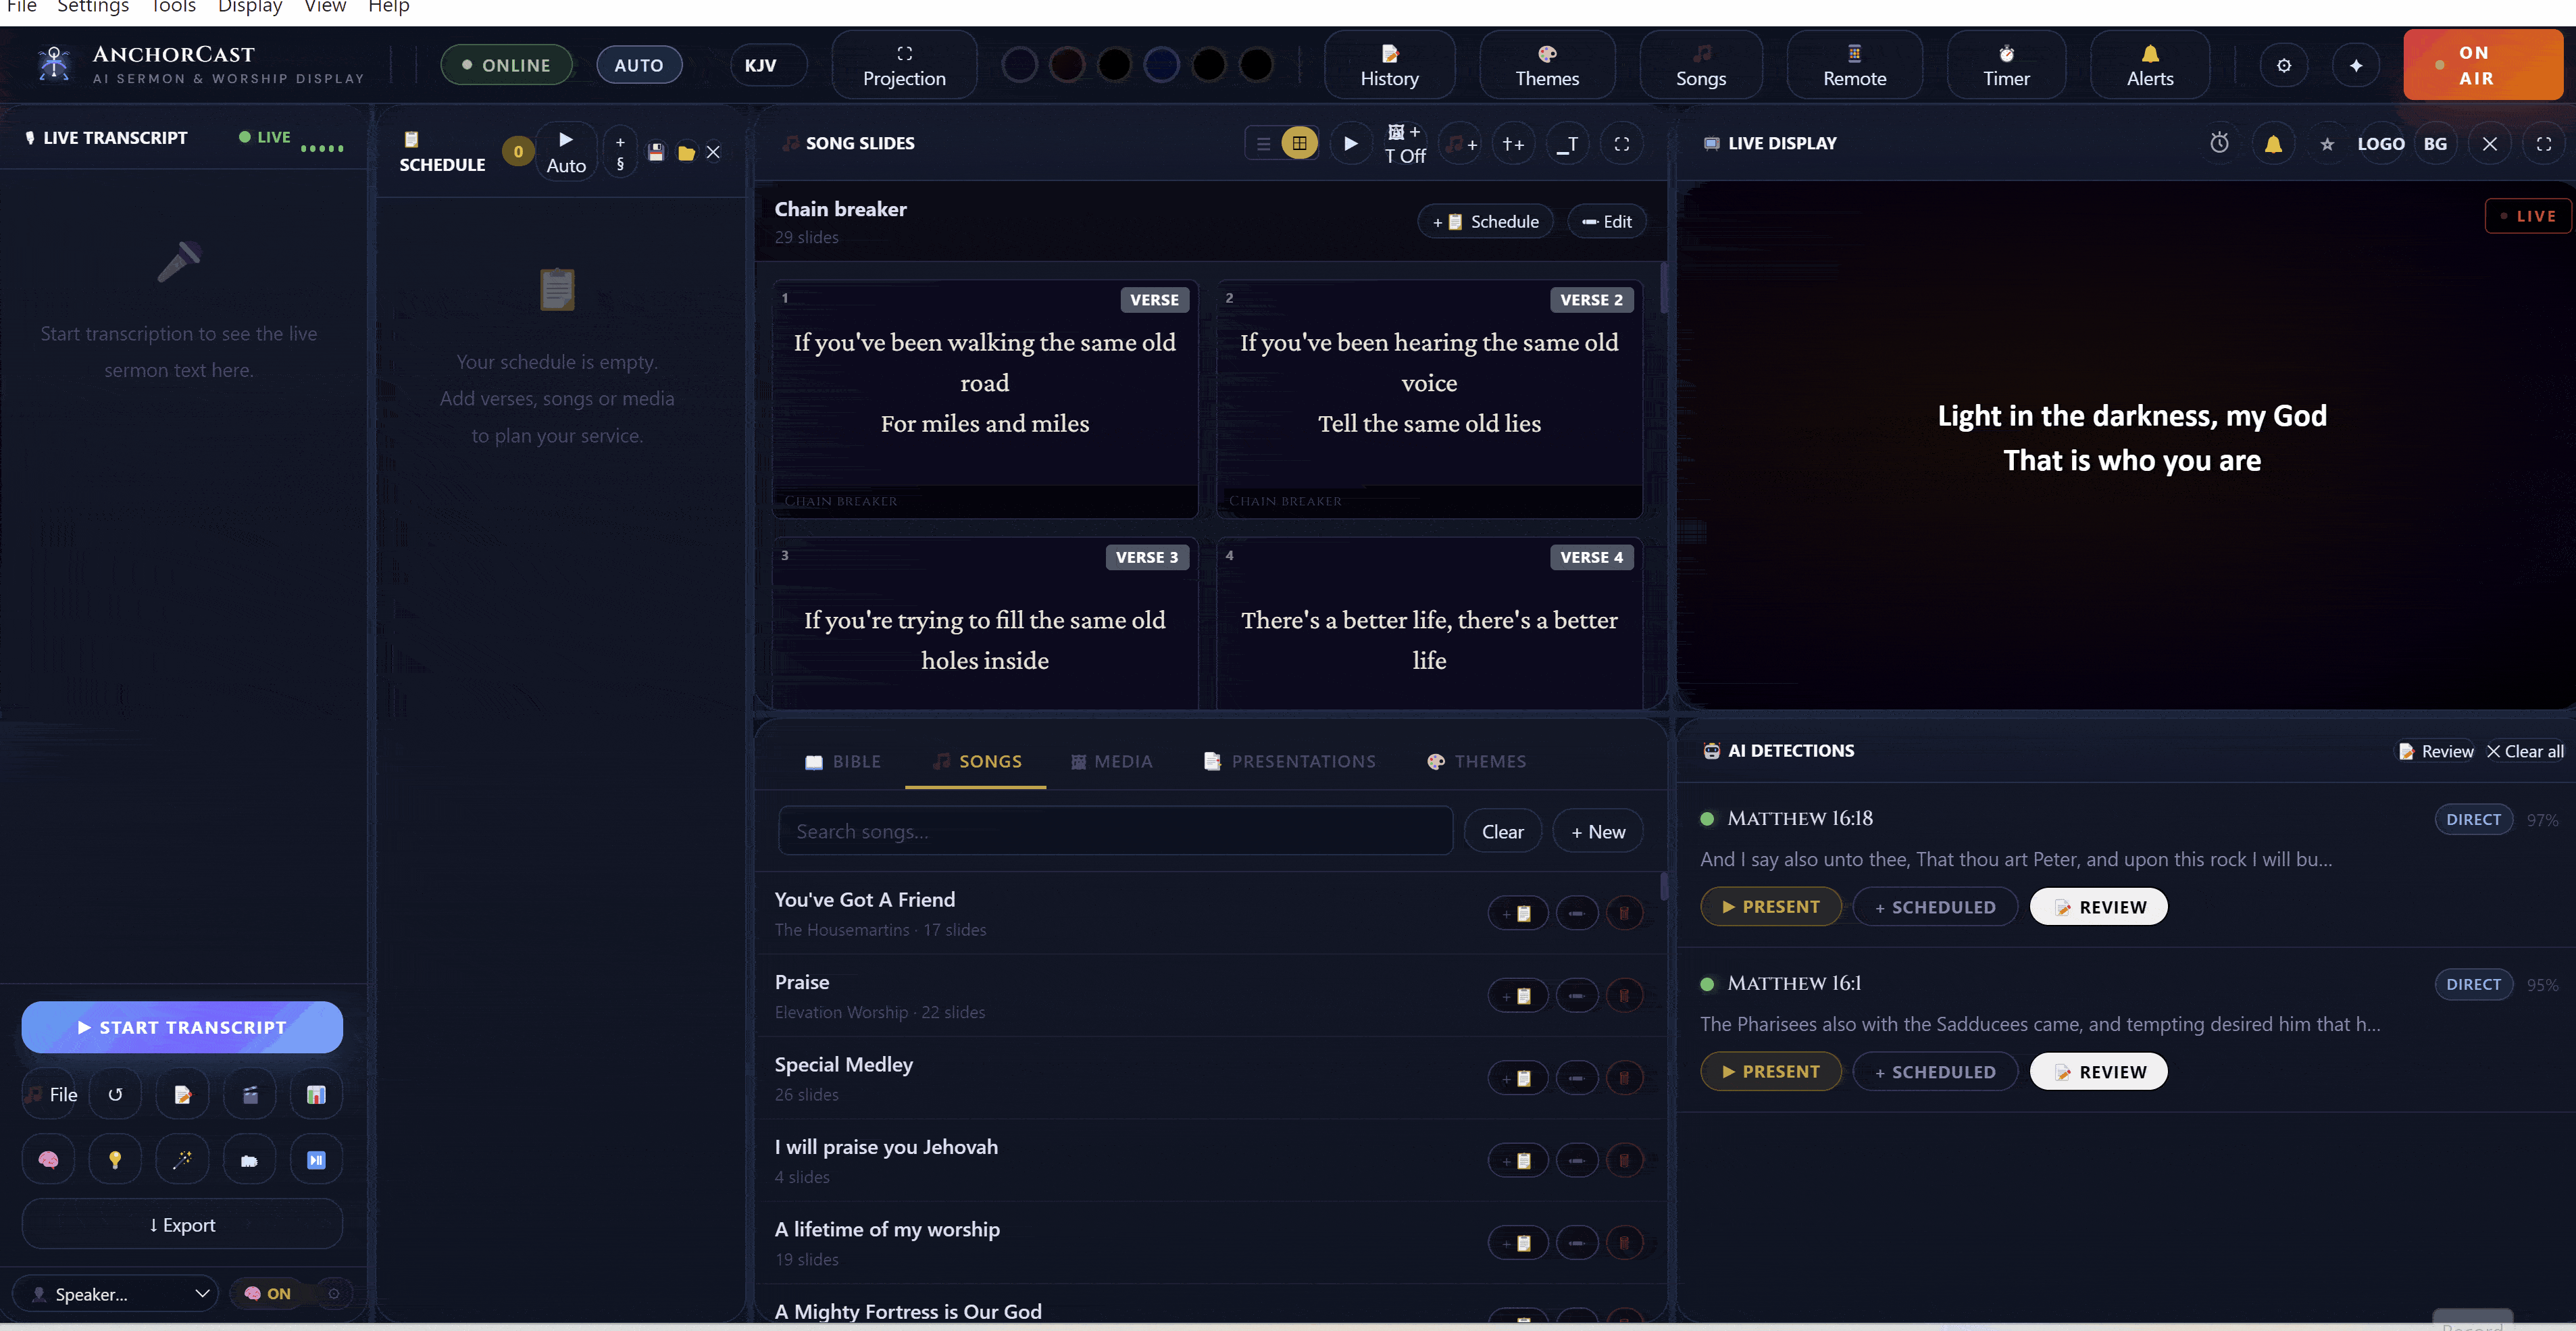The height and width of the screenshot is (1331, 2576).
Task: Open the Auto dropdown in the Schedule panel
Action: tap(566, 152)
